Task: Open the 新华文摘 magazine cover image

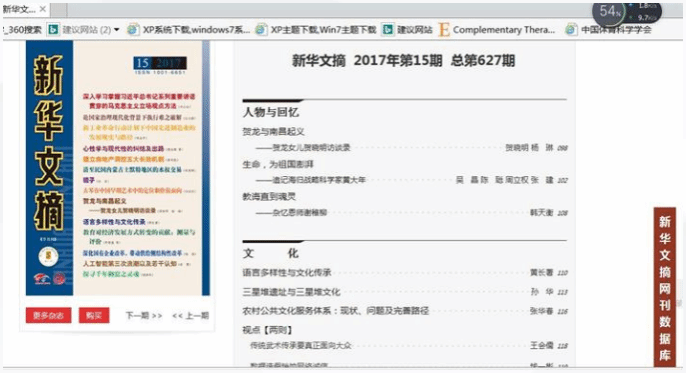Action: [118, 168]
